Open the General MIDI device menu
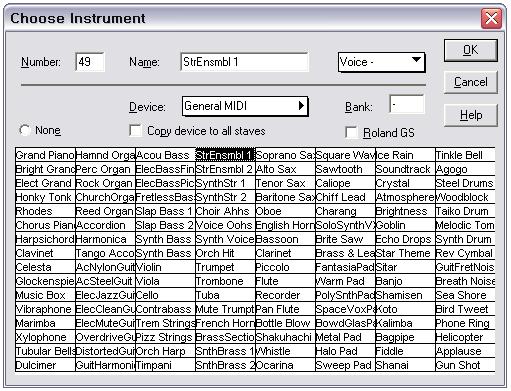 coord(245,106)
